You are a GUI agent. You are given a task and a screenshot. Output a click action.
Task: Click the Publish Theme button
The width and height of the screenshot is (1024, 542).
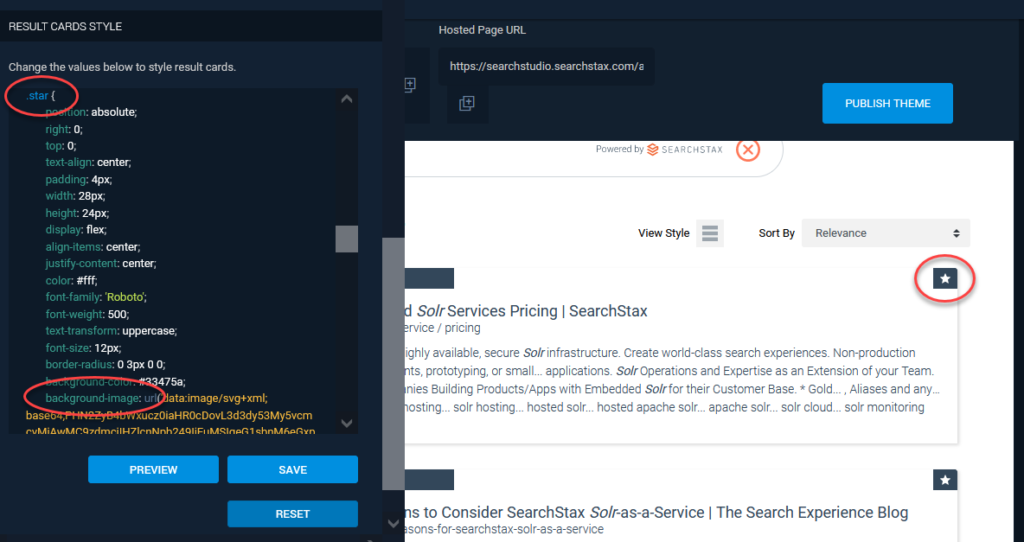point(887,103)
